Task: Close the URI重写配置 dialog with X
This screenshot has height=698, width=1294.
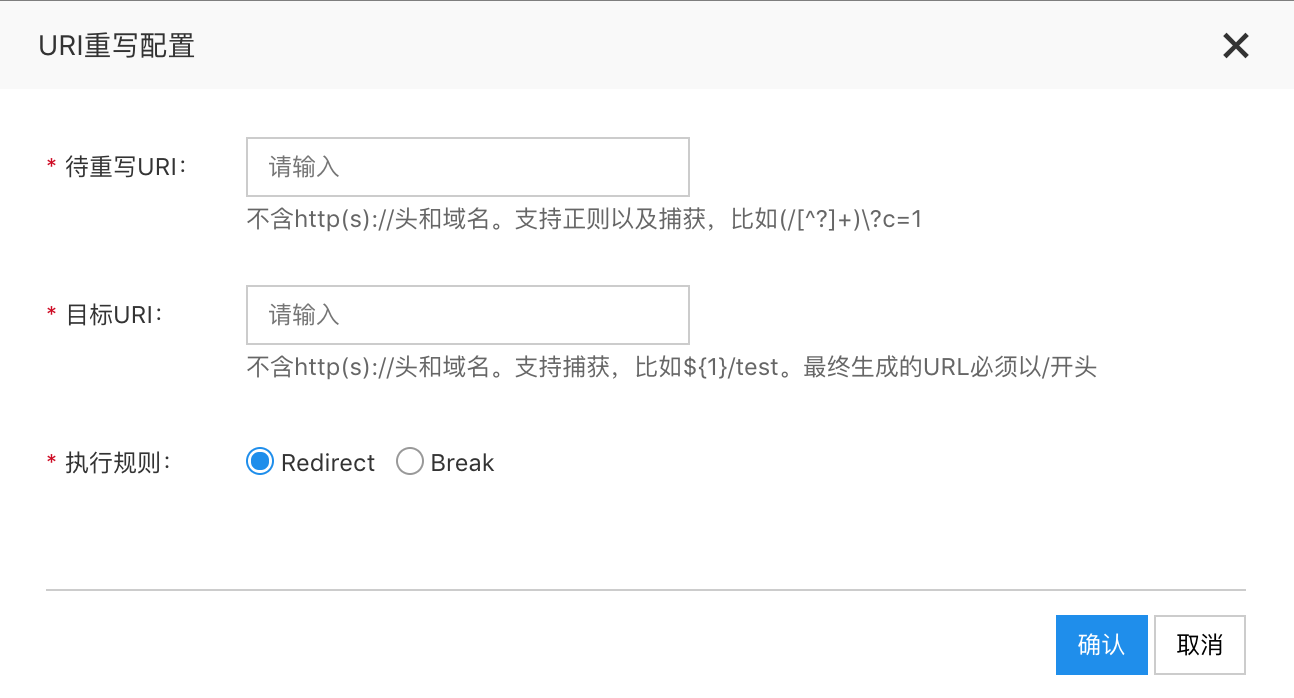Action: [1236, 45]
